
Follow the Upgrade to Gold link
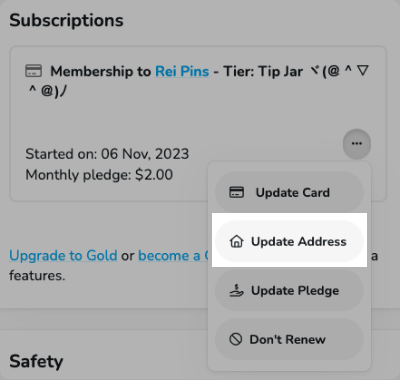click(63, 256)
